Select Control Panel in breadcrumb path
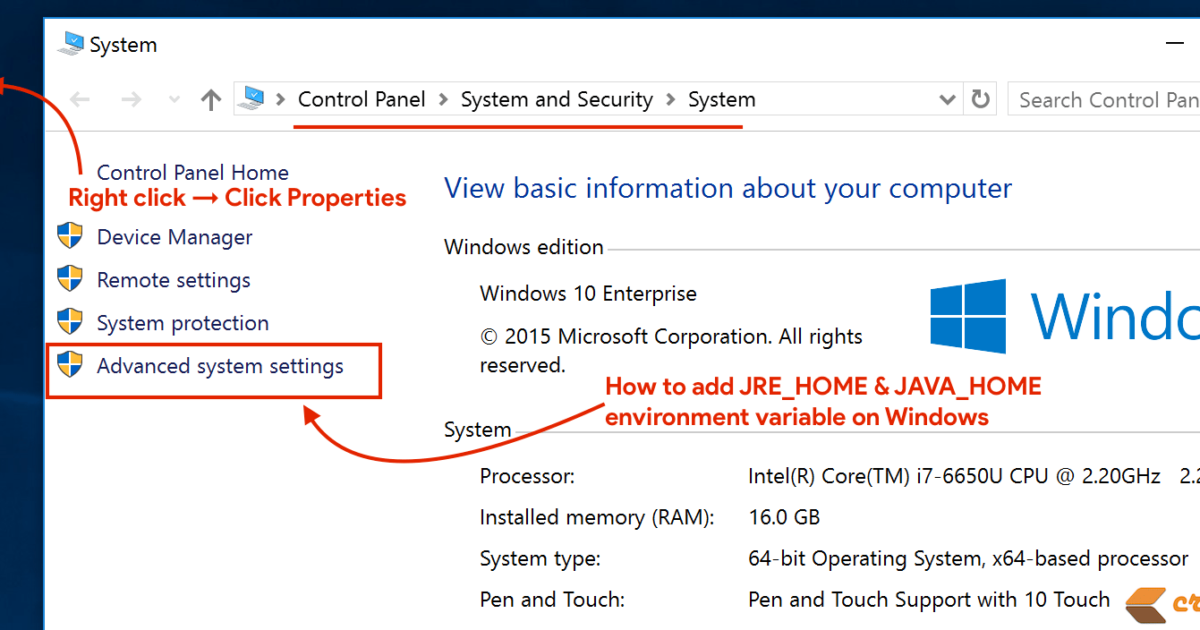The width and height of the screenshot is (1200, 630). coord(361,100)
